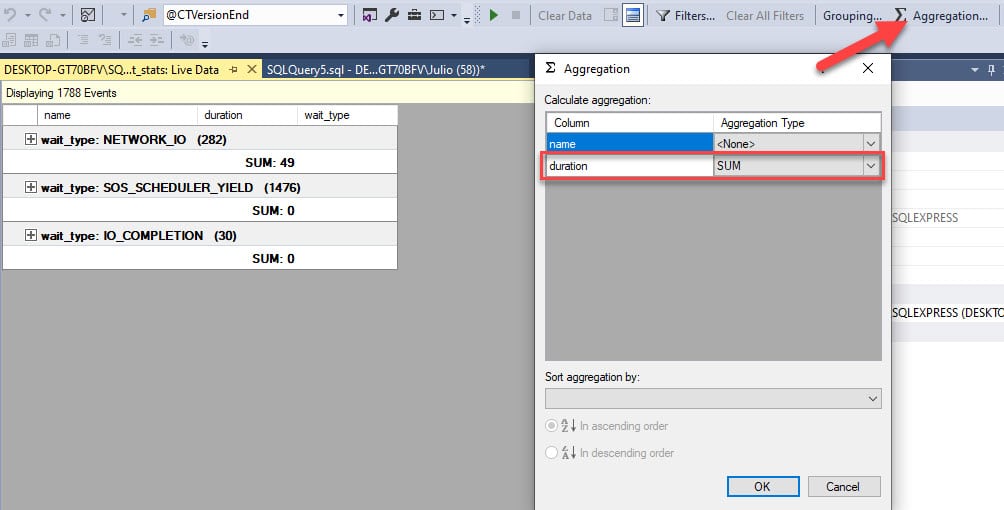Click the duration column header in grid
Viewport: 1004px width, 510px height.
247,115
